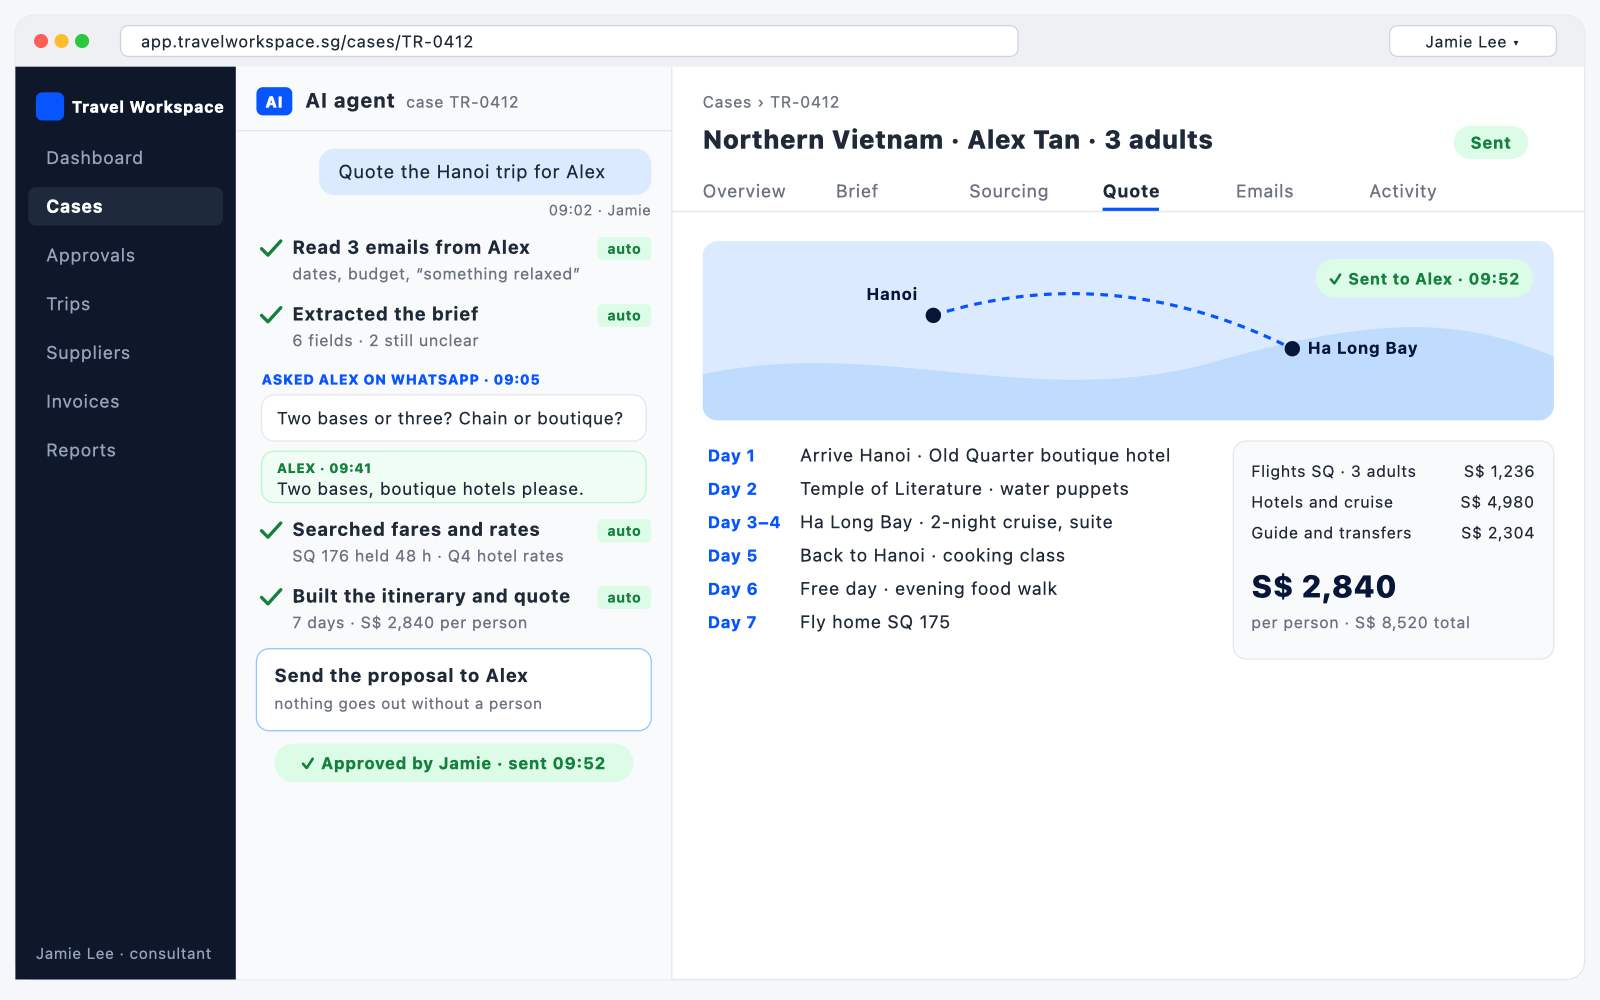
Task: Select the Quote tab
Action: pos(1131,191)
